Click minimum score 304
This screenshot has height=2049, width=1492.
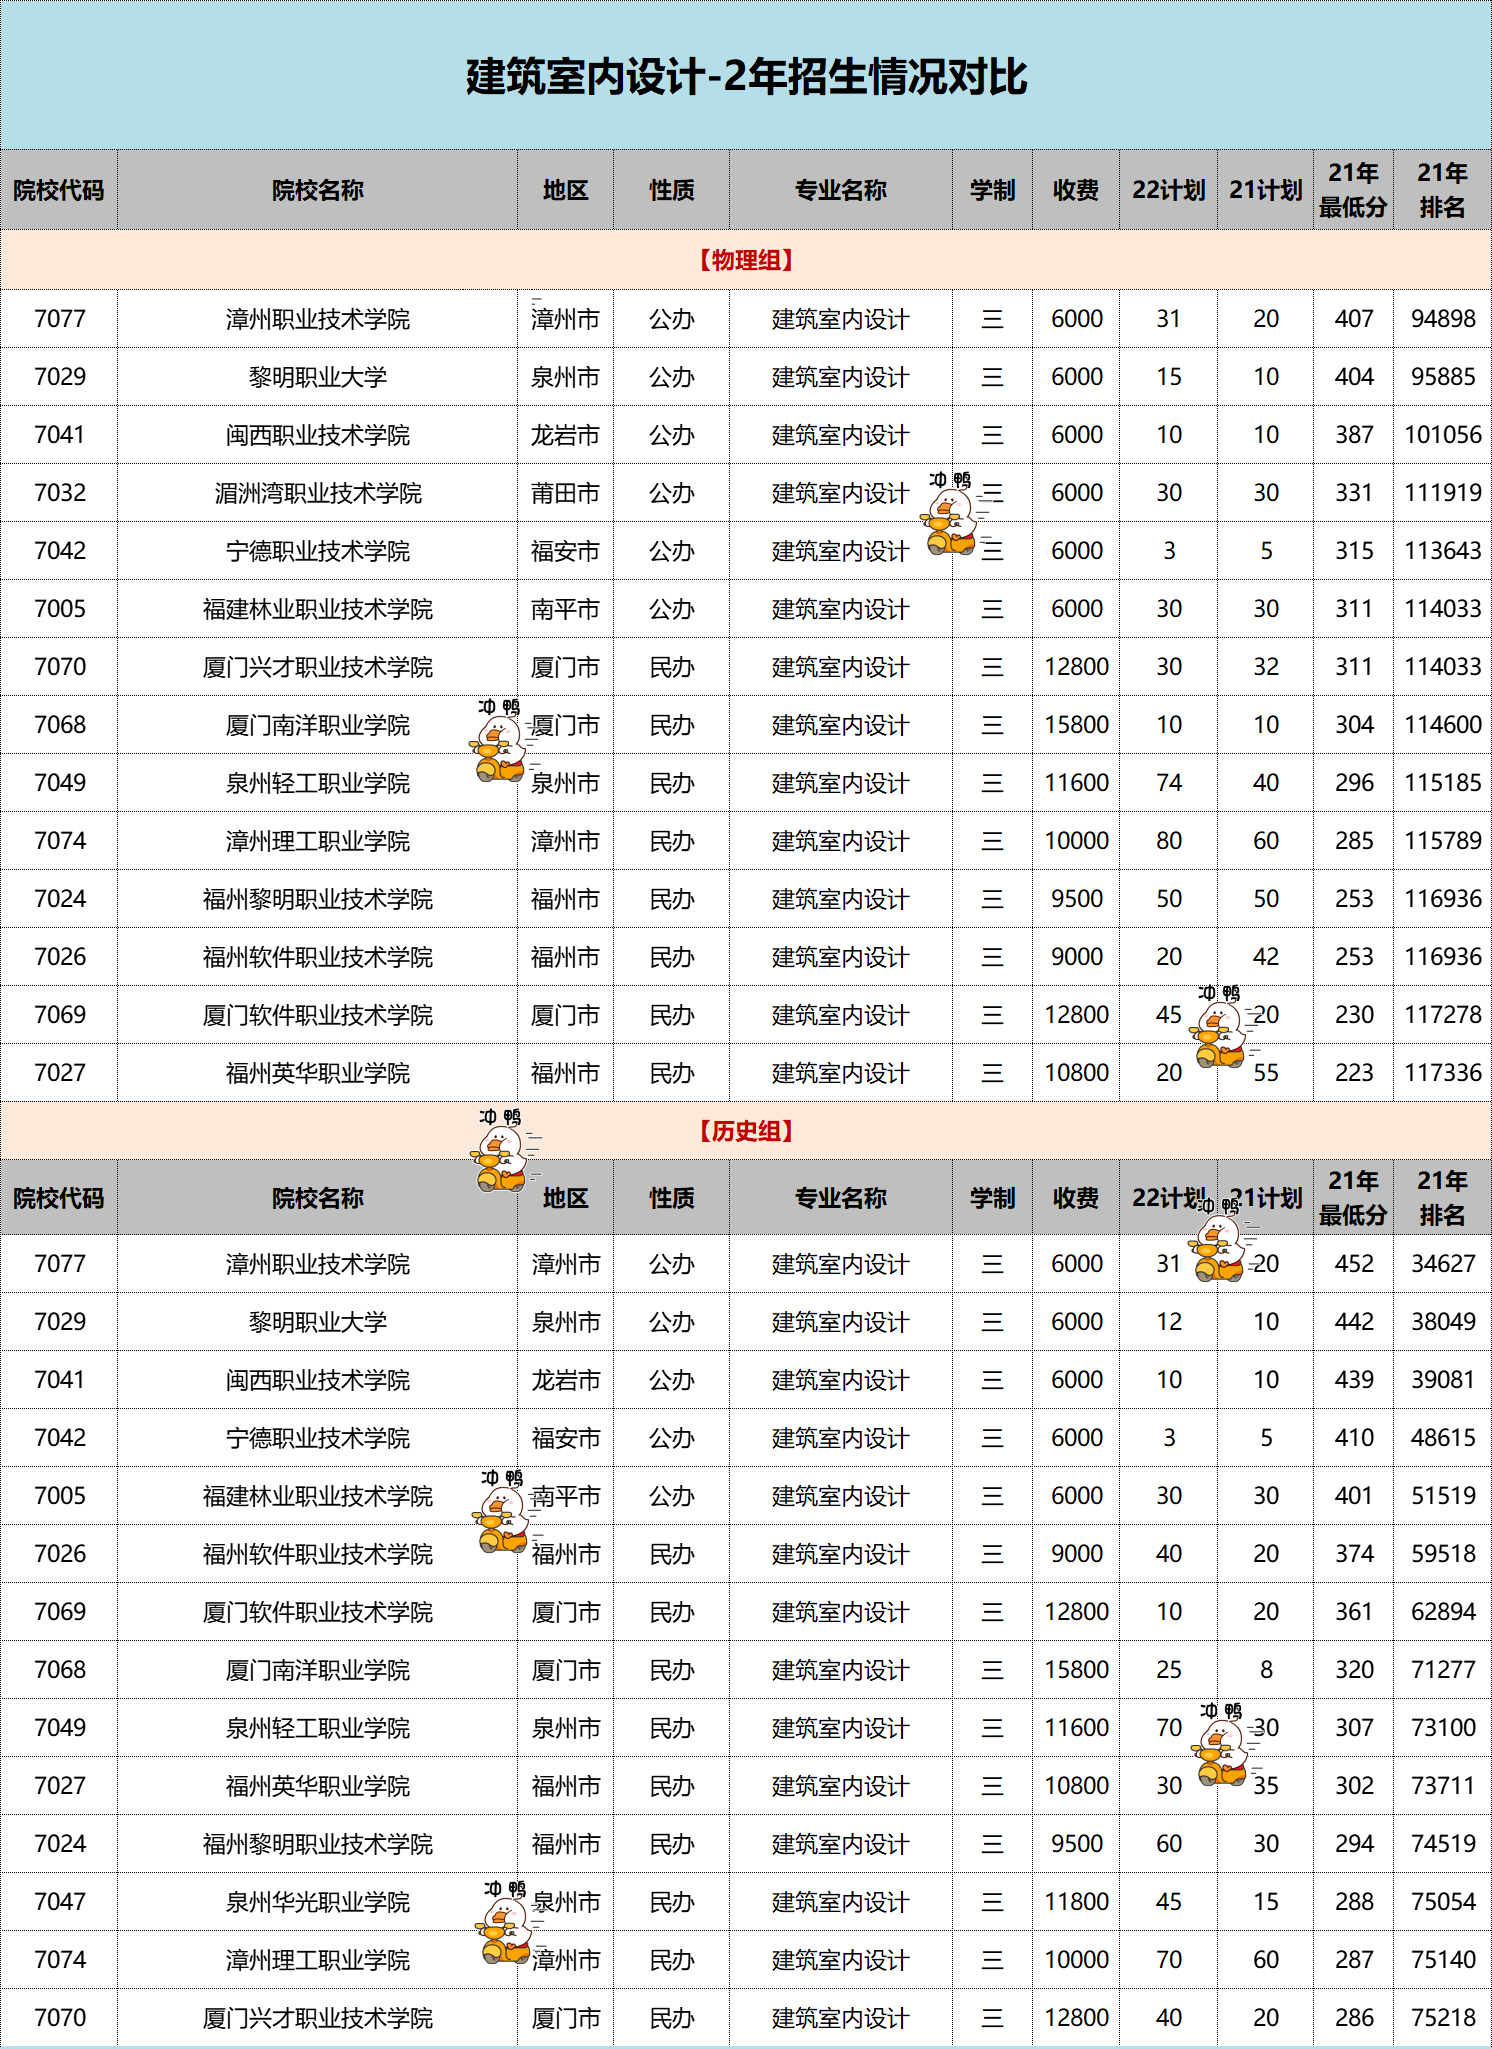coord(1354,725)
